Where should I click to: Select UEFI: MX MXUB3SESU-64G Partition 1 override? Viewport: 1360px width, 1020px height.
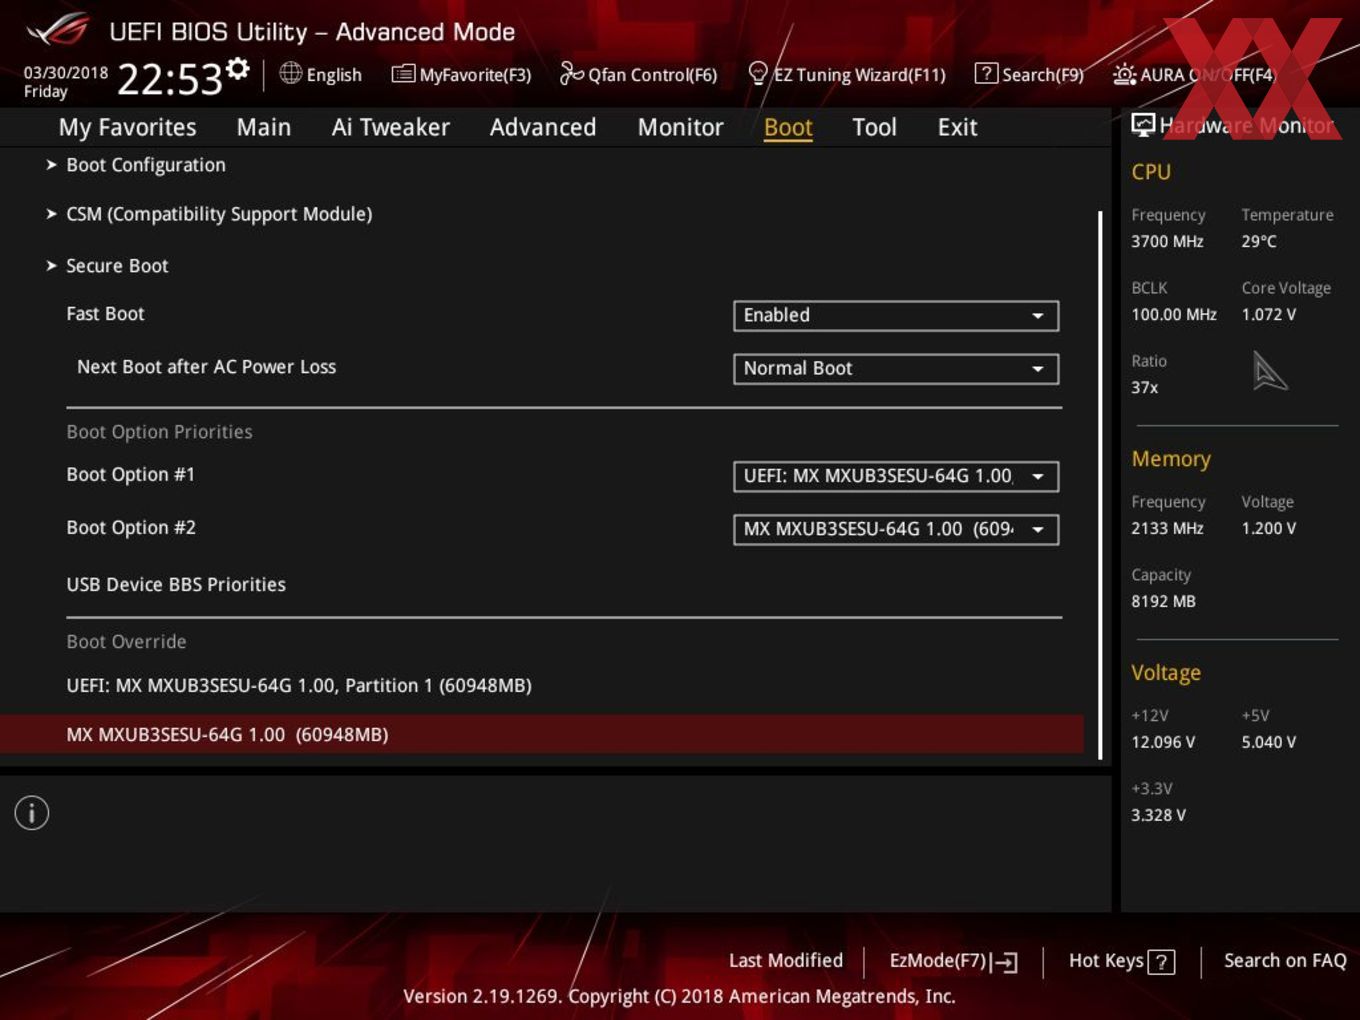coord(299,685)
